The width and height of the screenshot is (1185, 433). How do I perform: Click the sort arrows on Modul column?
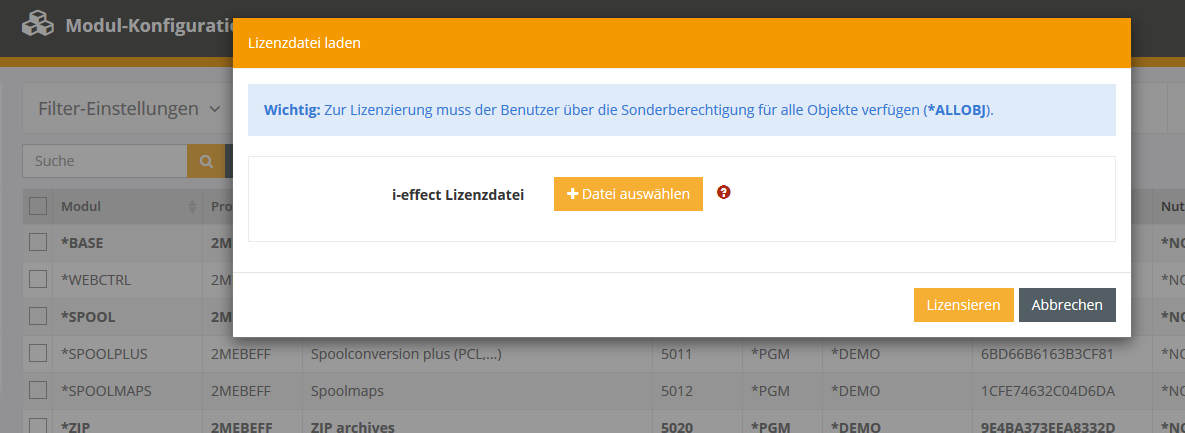click(192, 207)
